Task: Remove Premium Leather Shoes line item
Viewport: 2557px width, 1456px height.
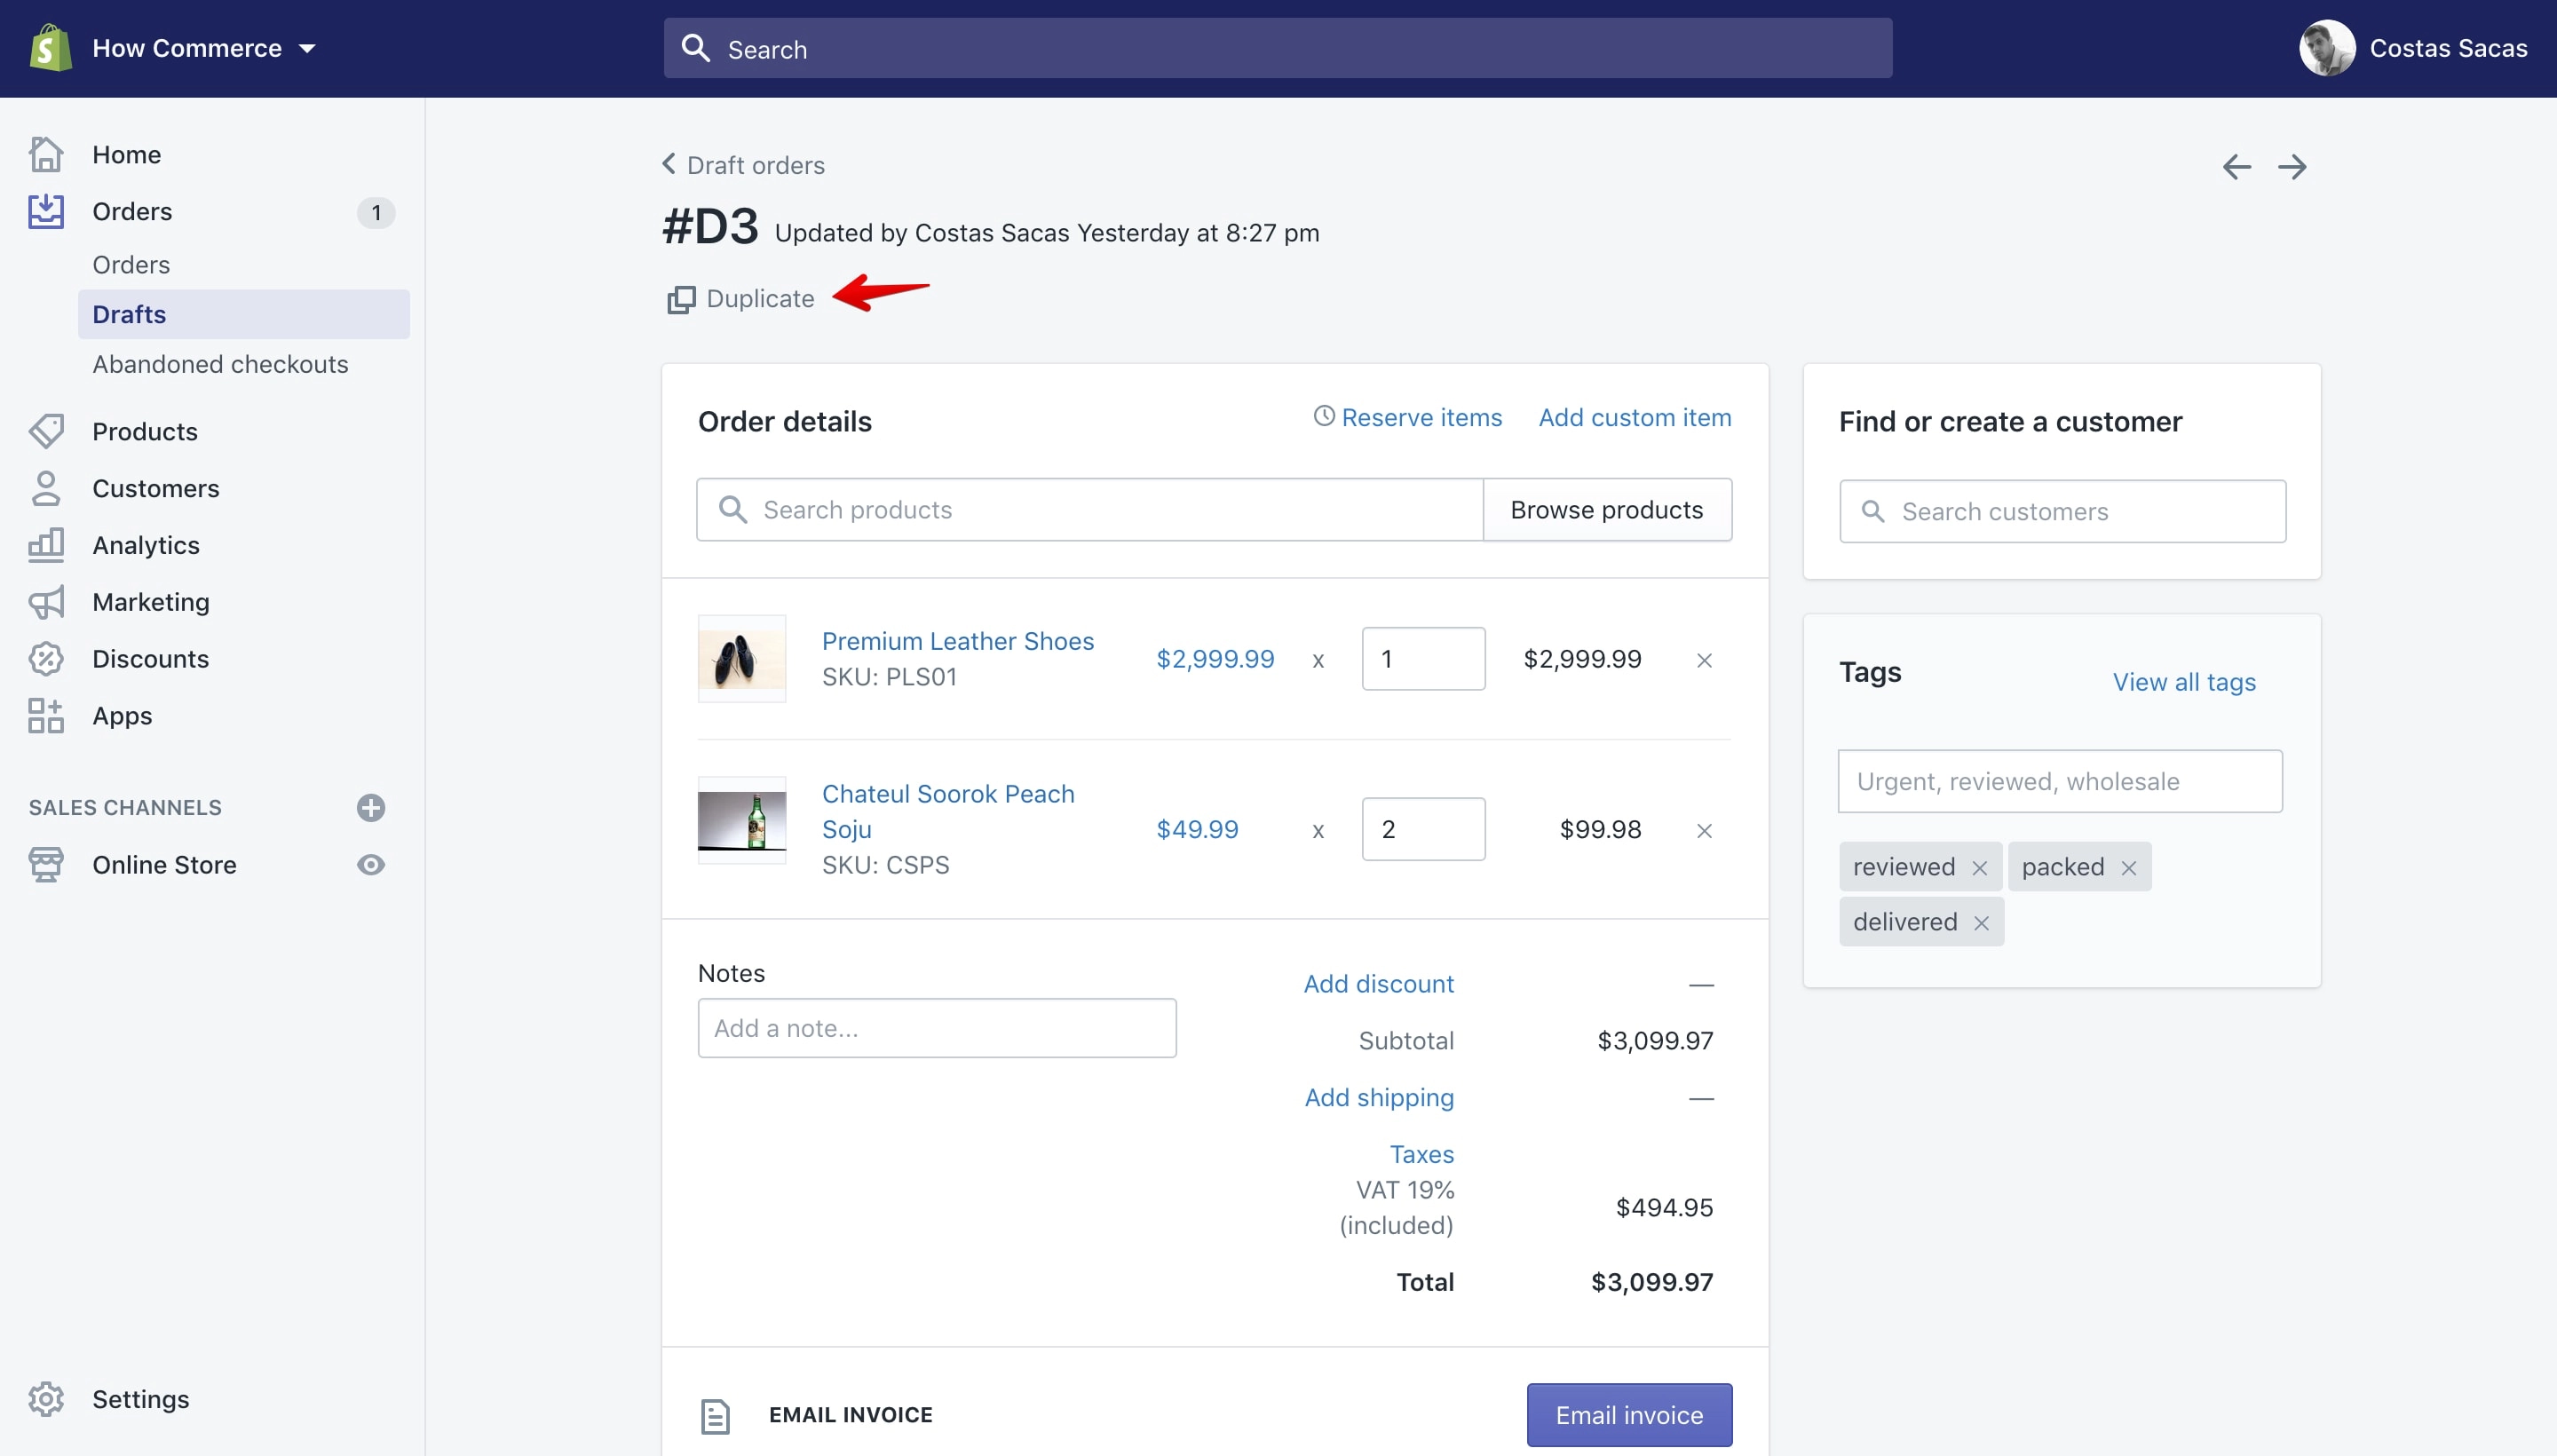Action: (1704, 660)
